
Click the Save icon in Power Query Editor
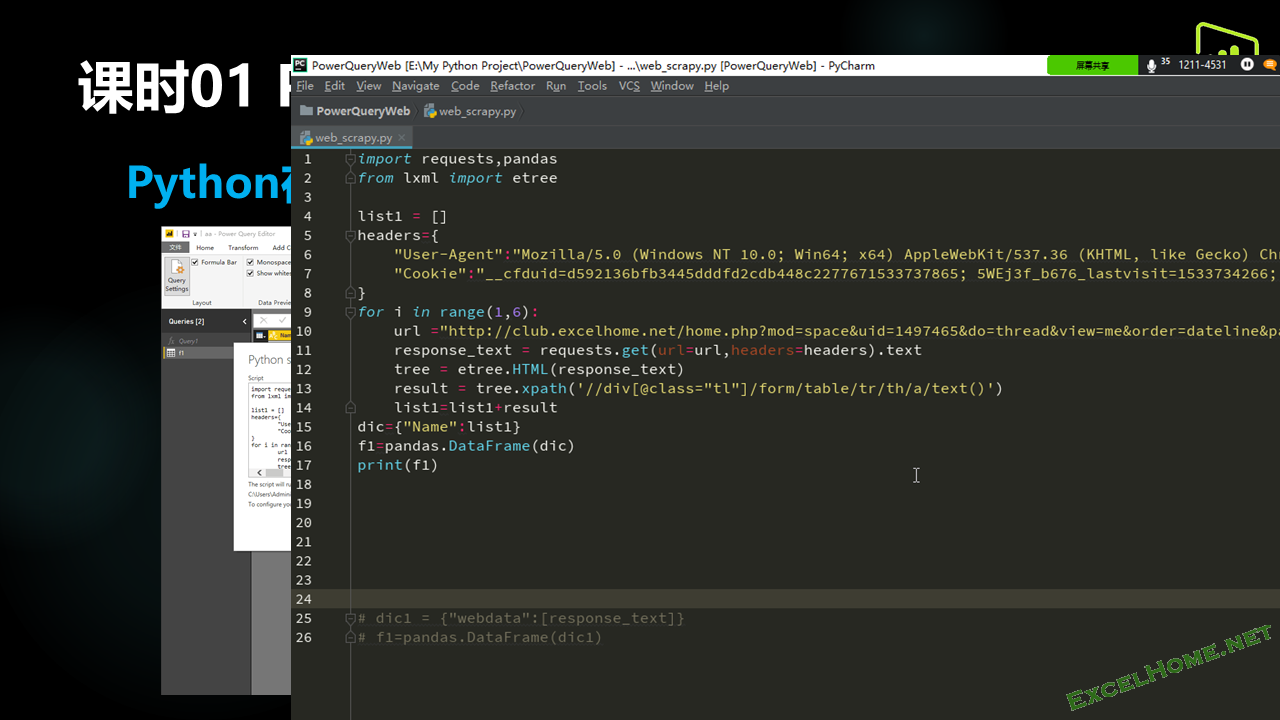pyautogui.click(x=187, y=234)
